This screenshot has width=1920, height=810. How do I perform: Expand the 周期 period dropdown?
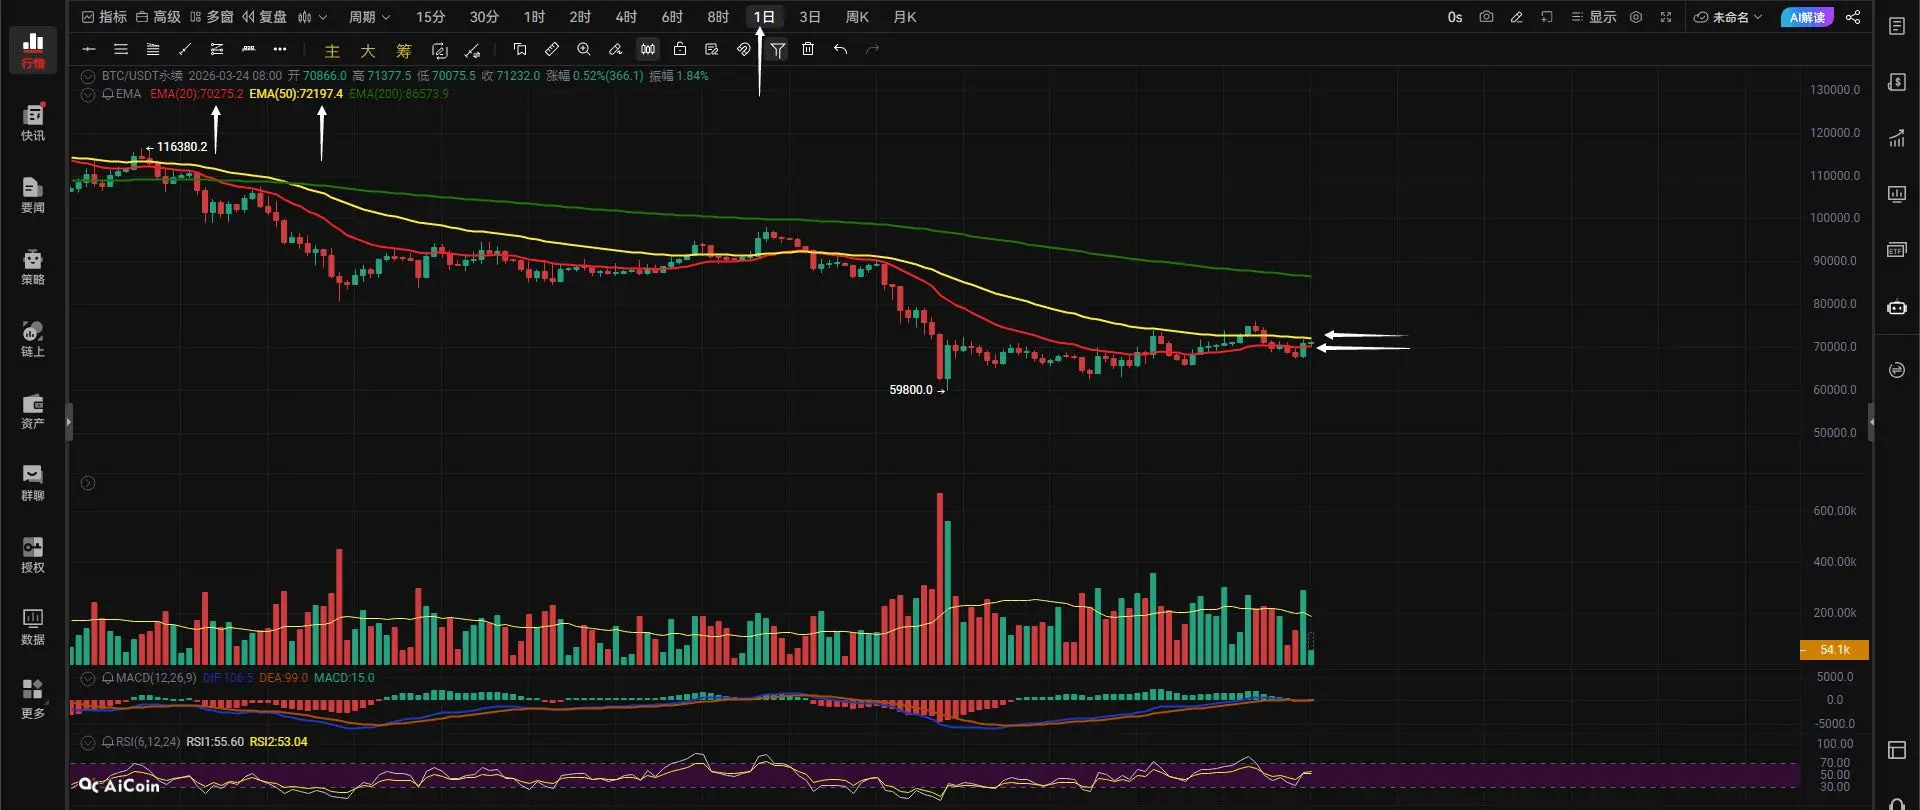369,17
